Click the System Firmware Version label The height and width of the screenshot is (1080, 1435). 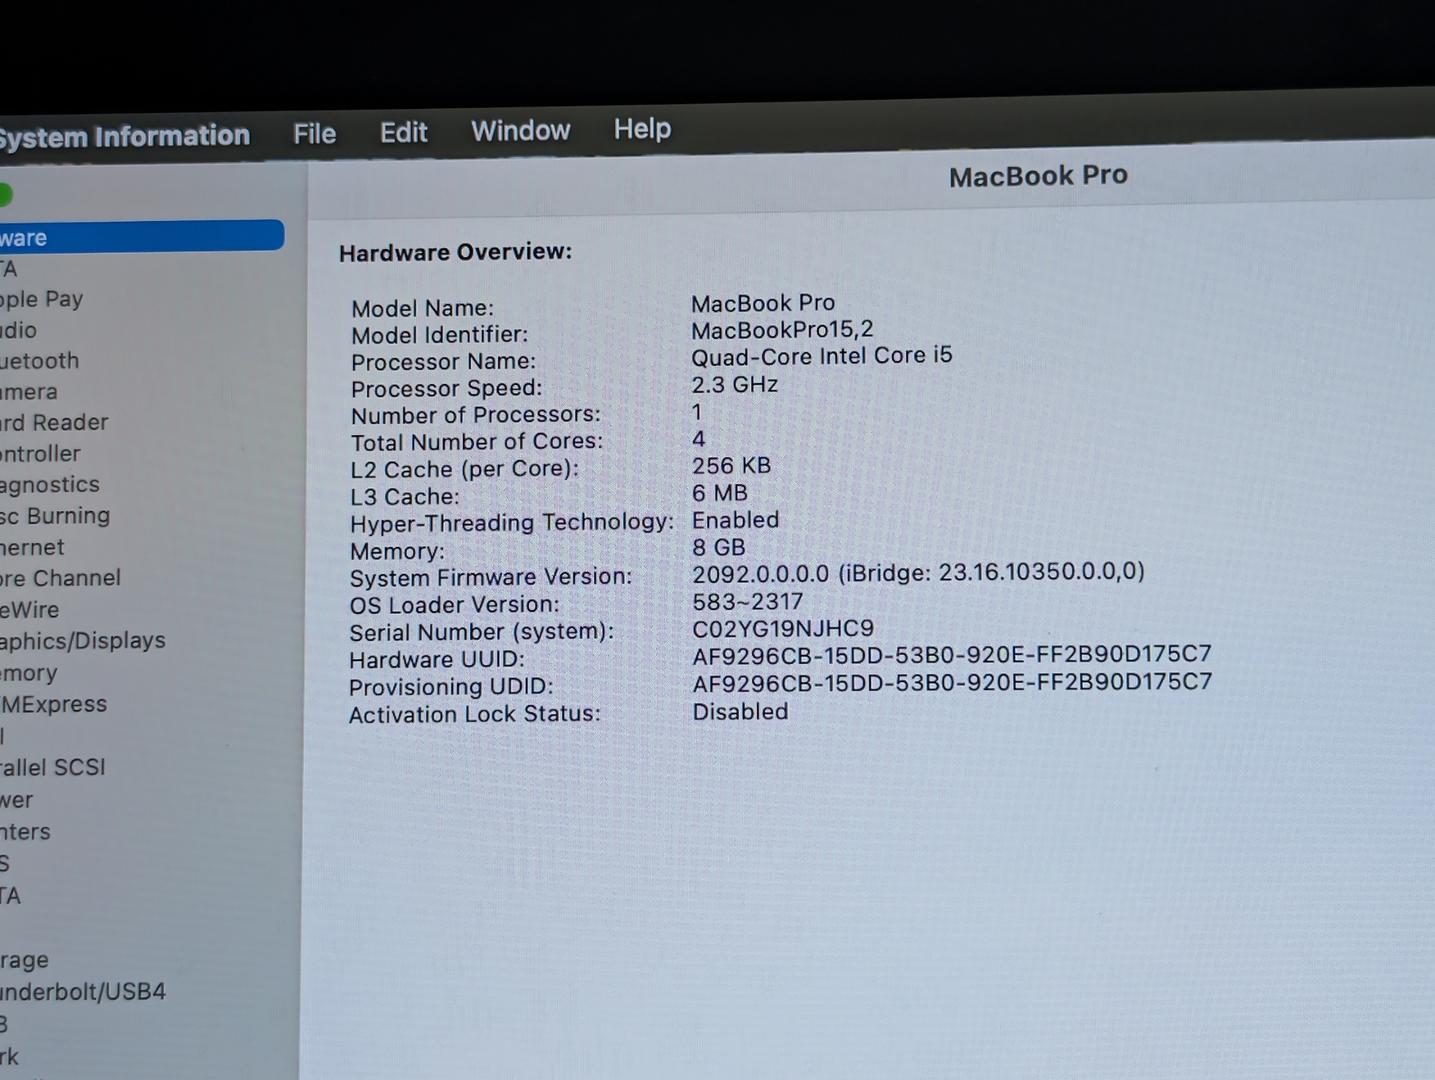pyautogui.click(x=490, y=578)
